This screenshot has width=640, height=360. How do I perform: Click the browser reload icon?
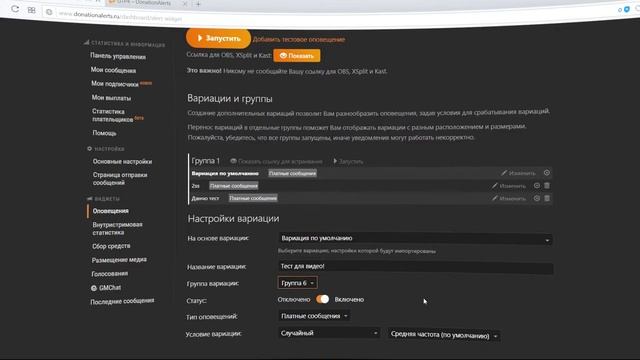[x=15, y=9]
